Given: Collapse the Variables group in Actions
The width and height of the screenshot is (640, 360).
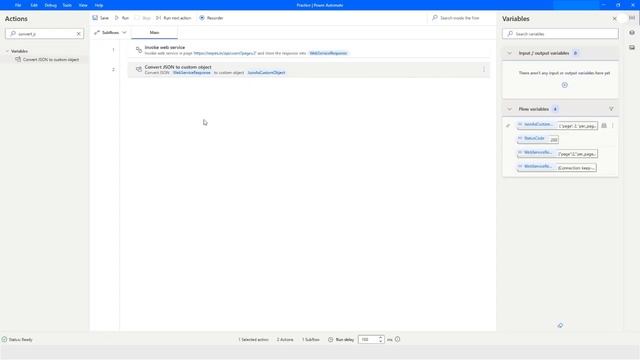Looking at the screenshot, I should pyautogui.click(x=7, y=51).
